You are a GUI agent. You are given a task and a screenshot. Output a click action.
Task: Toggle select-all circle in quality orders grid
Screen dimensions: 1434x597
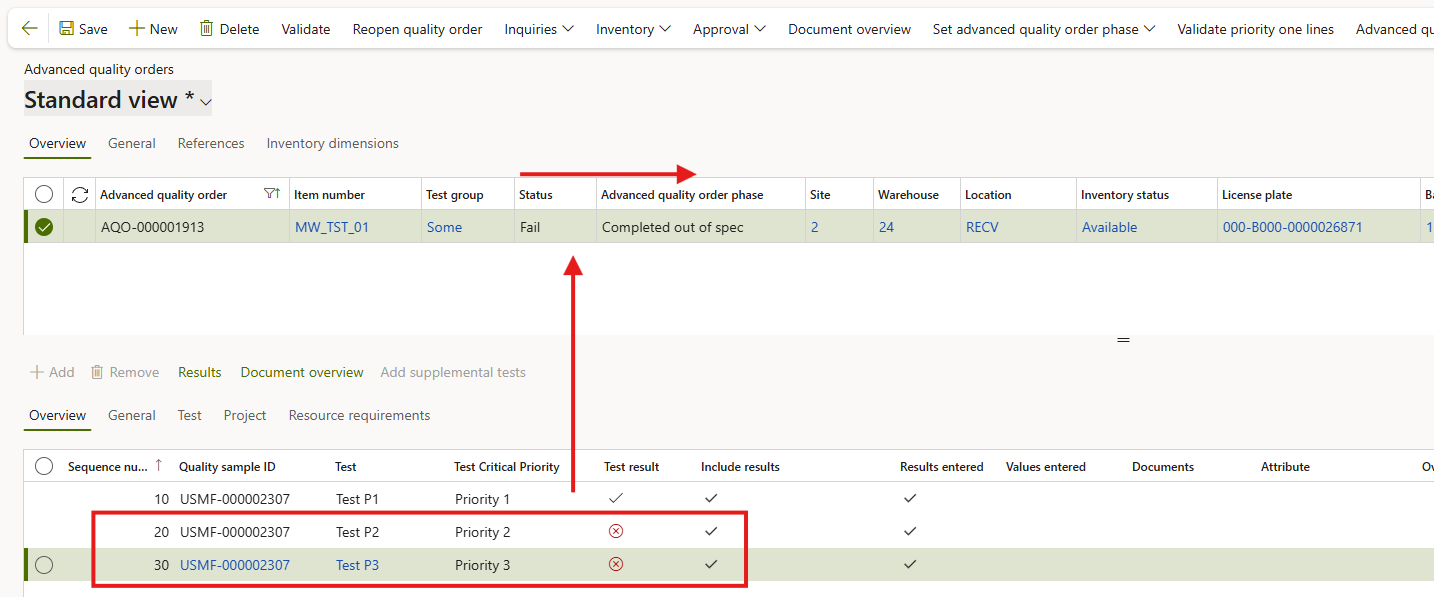[44, 195]
